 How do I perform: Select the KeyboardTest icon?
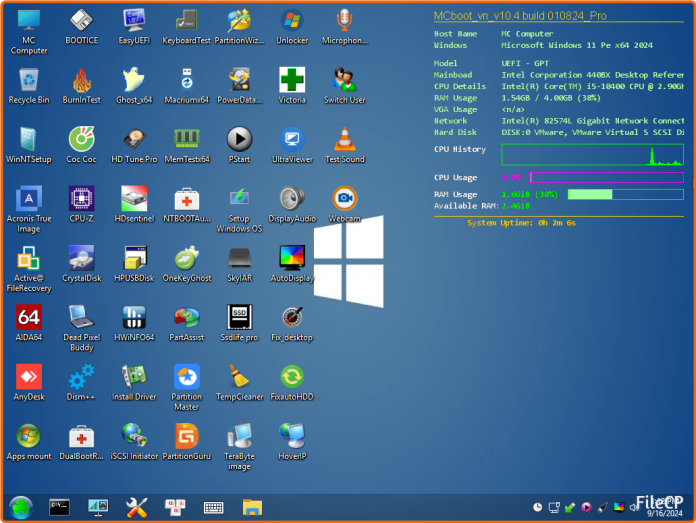click(186, 27)
